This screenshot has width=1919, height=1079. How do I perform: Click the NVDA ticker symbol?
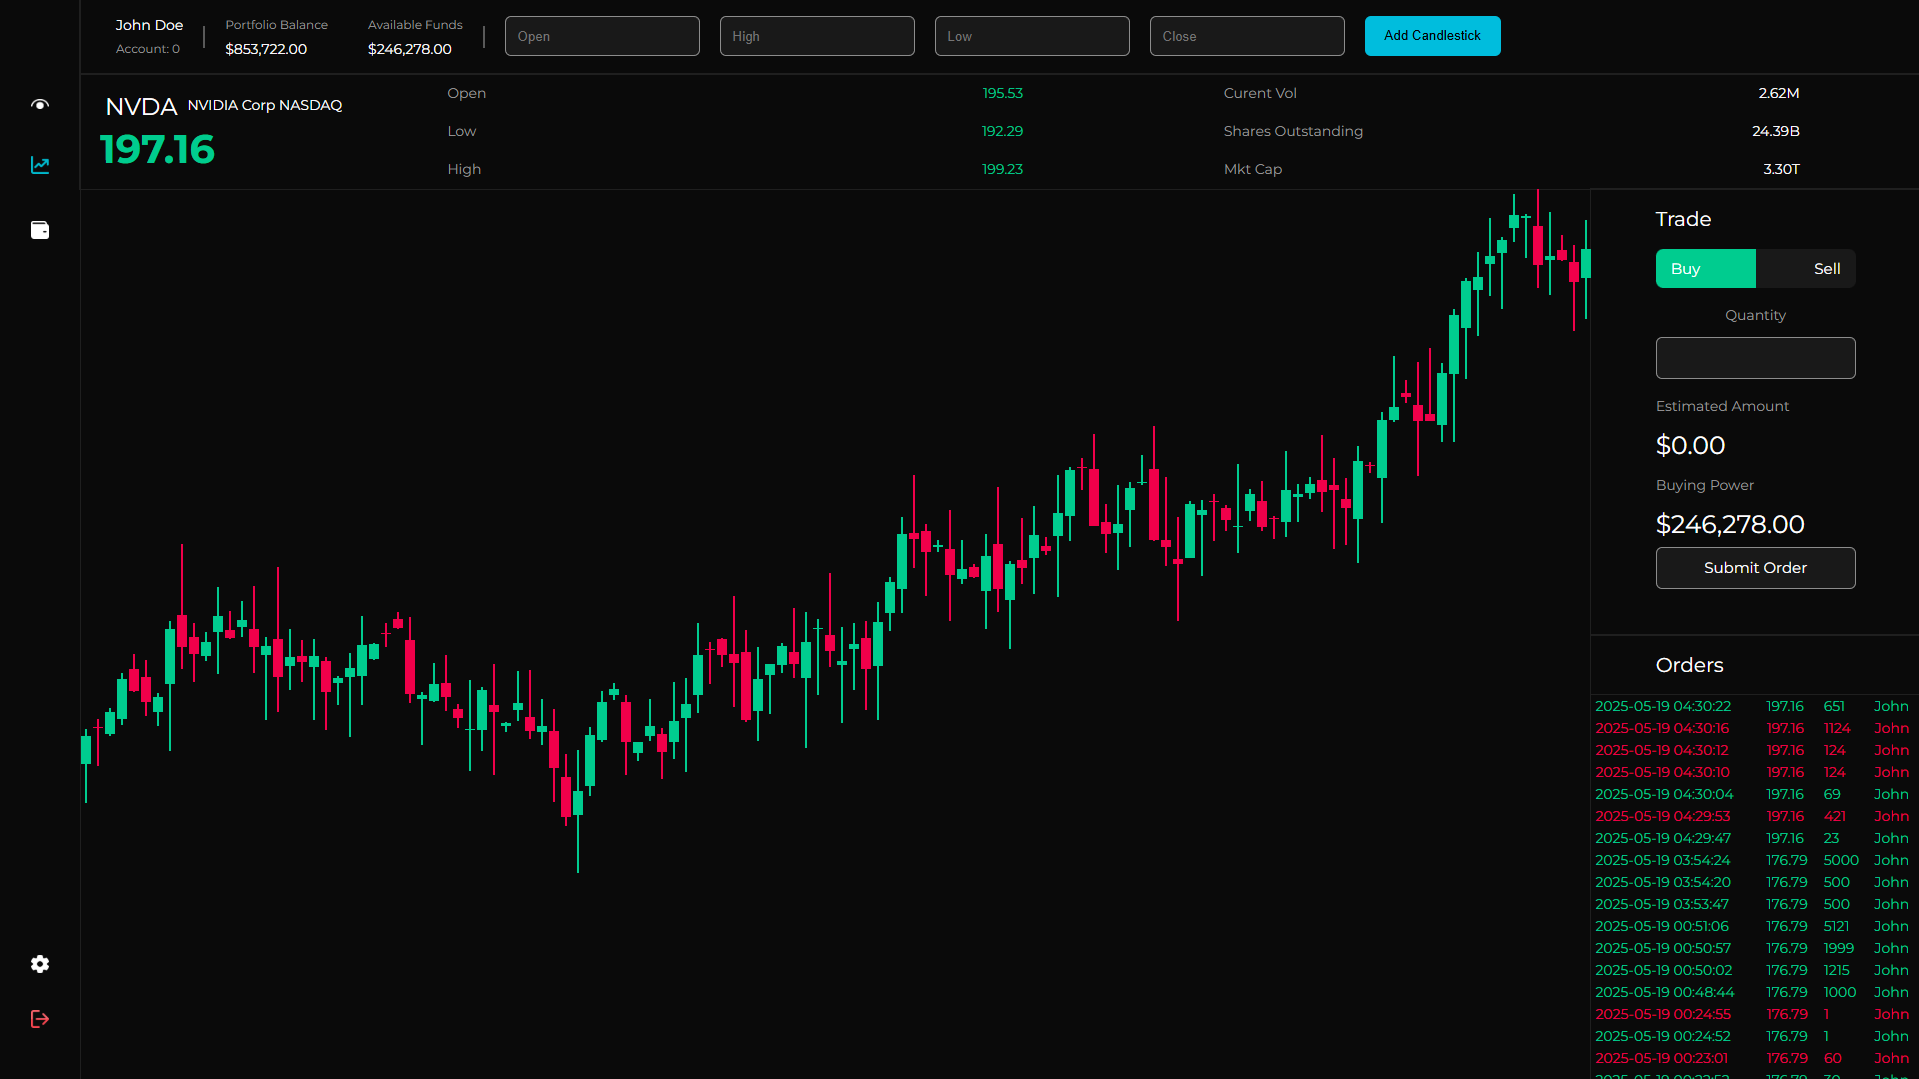[x=141, y=106]
